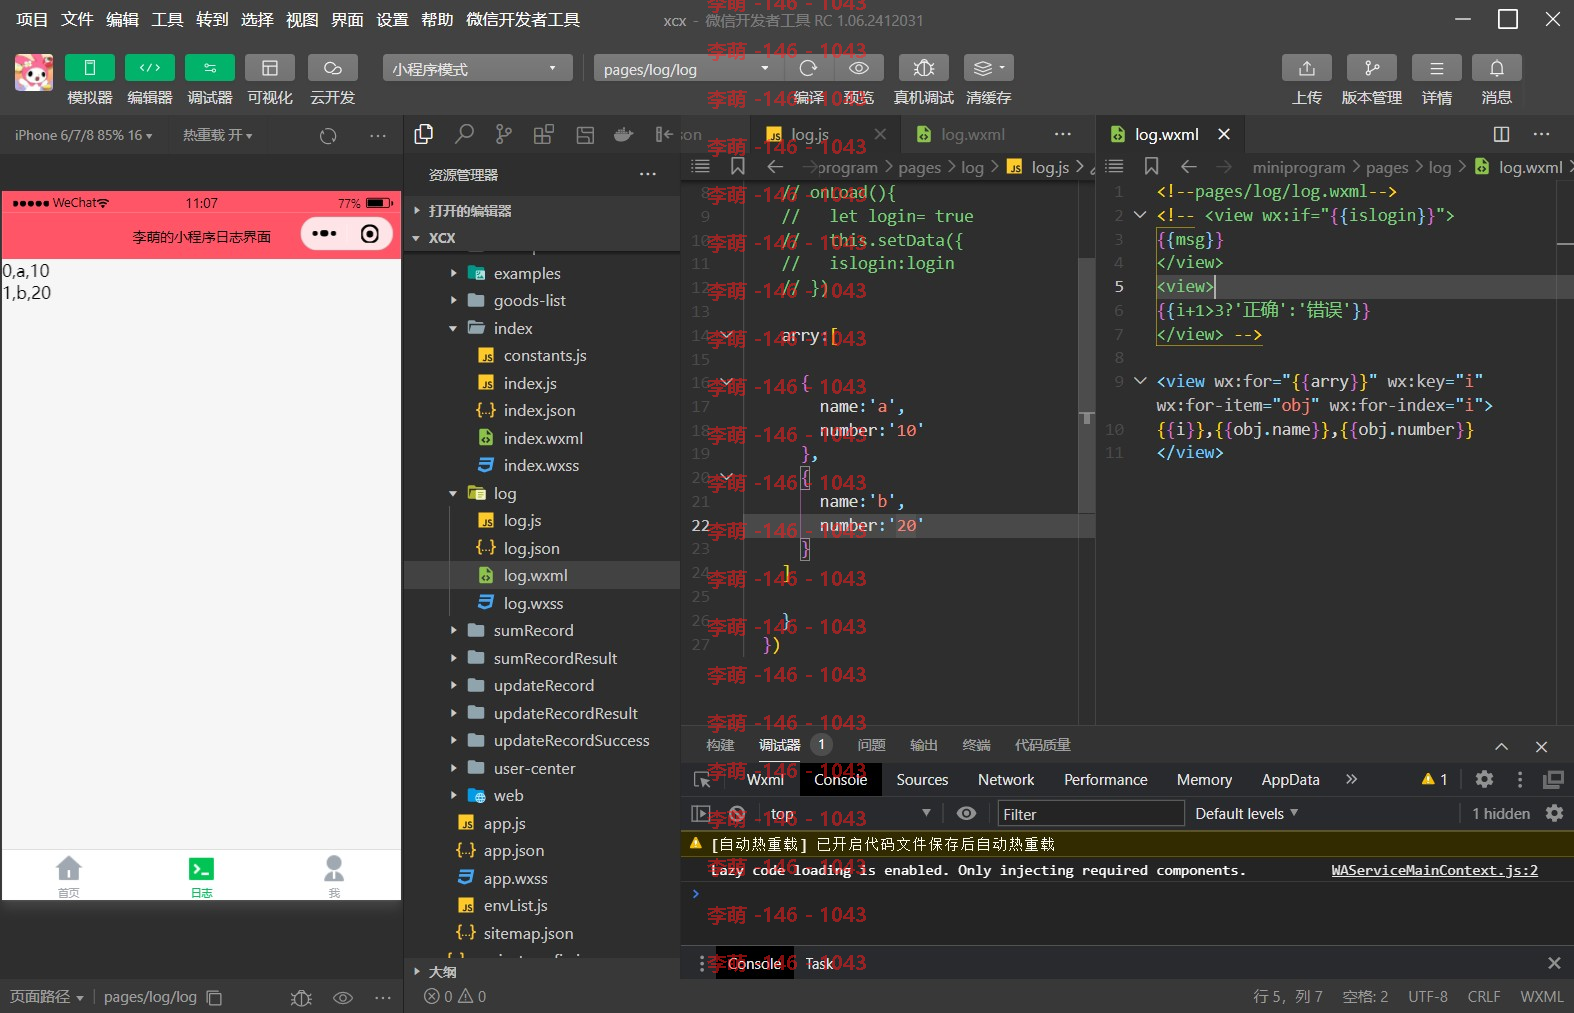The height and width of the screenshot is (1013, 1574).
Task: Expand the goods-list folder
Action: point(542,300)
